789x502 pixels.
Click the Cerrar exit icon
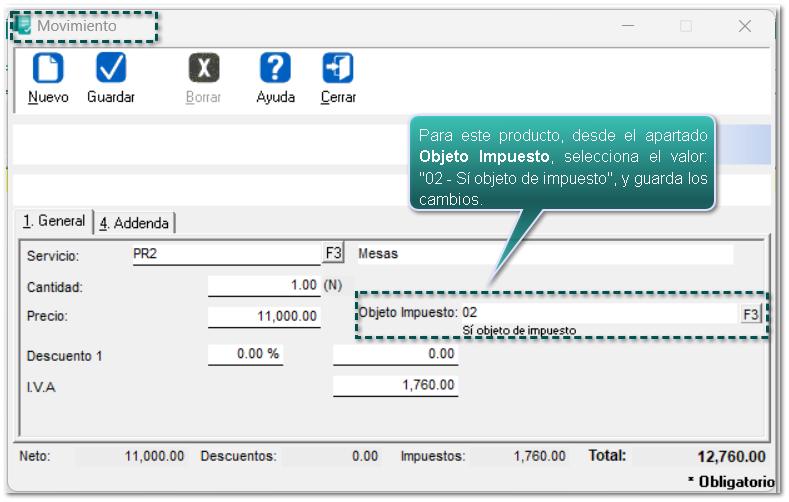point(338,67)
